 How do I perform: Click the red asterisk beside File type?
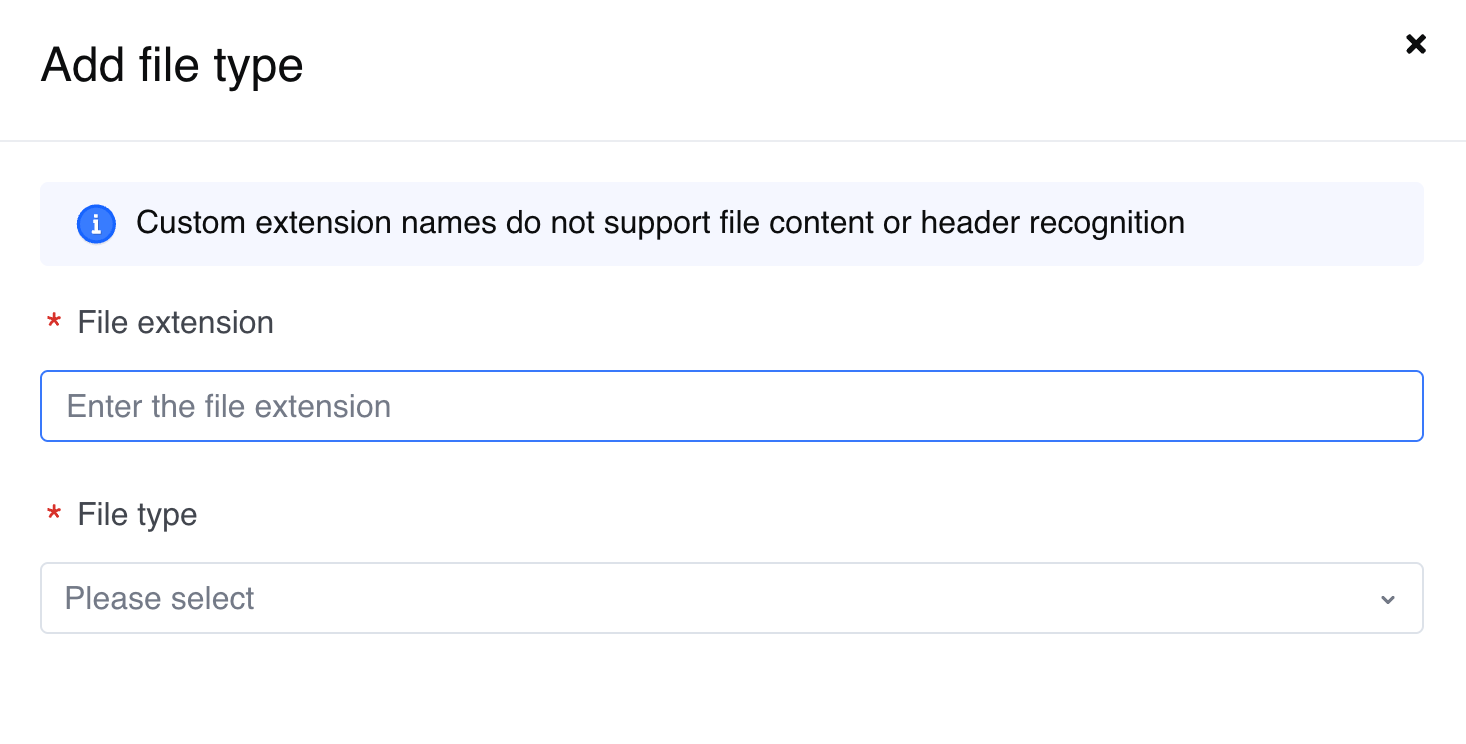(x=54, y=516)
